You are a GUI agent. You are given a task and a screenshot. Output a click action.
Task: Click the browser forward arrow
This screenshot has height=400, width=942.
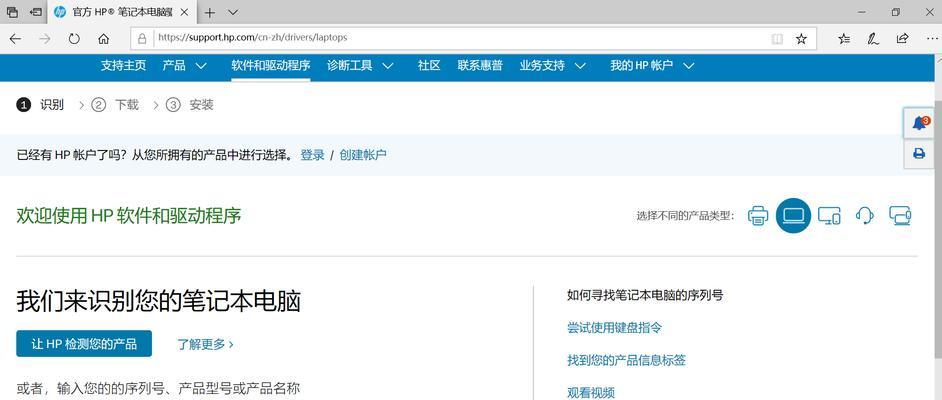coord(44,38)
